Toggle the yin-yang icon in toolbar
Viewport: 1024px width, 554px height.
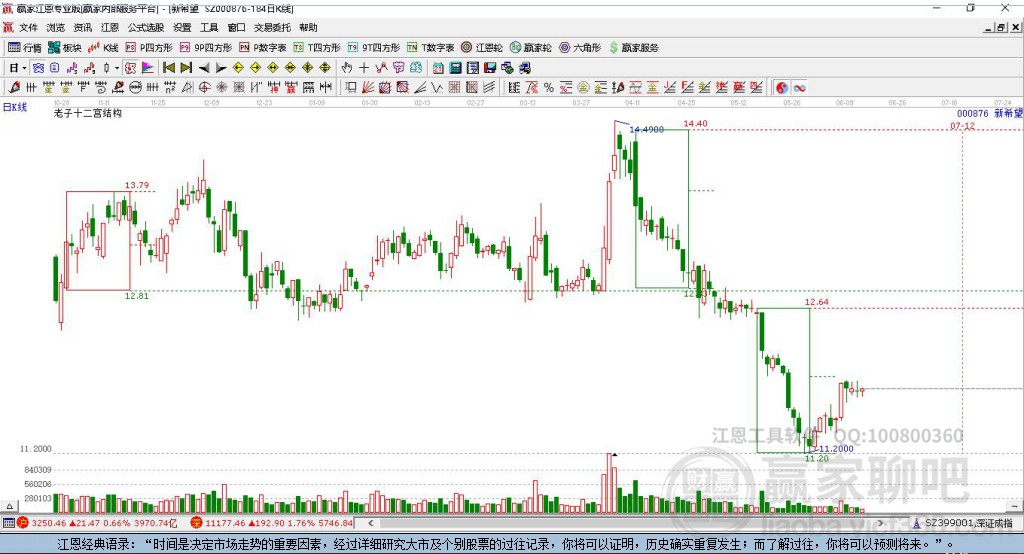[782, 87]
